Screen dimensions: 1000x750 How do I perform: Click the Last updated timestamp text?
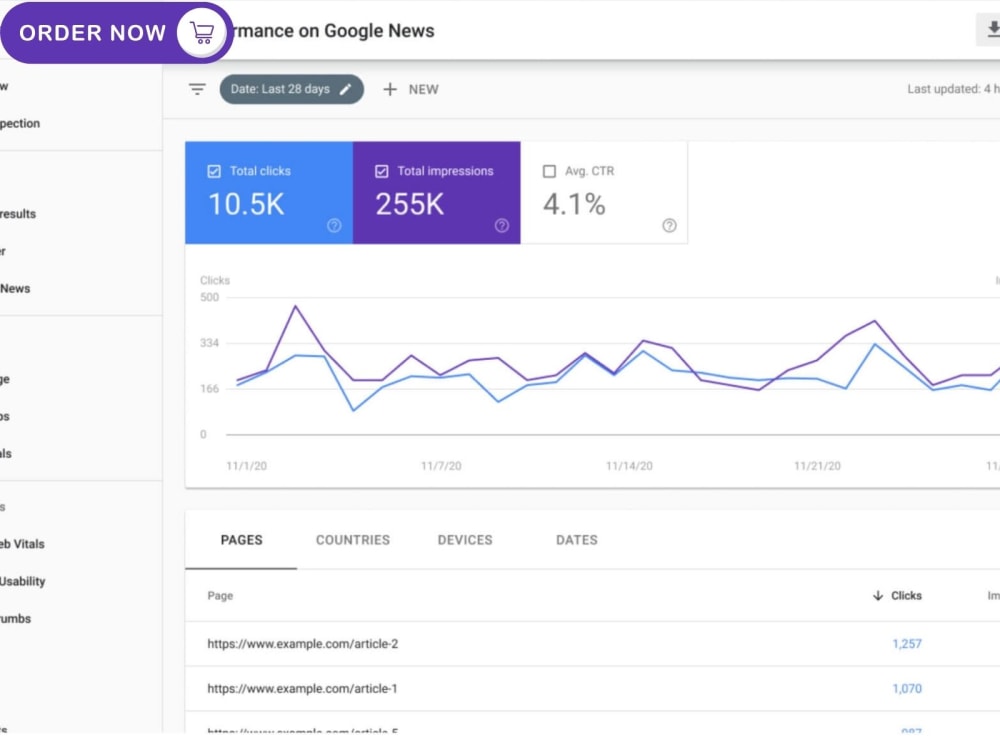point(953,89)
